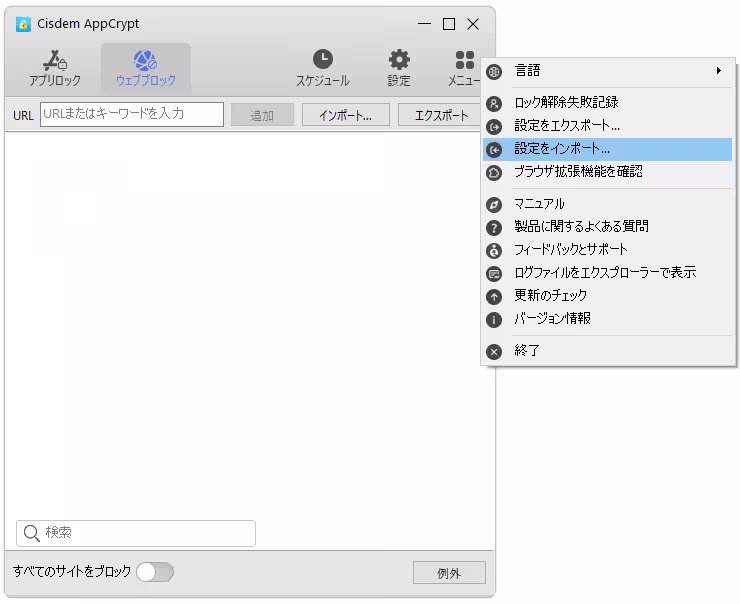Click the magnifier icon in 検索 box
Image resolution: width=740 pixels, height=604 pixels.
pos(32,533)
